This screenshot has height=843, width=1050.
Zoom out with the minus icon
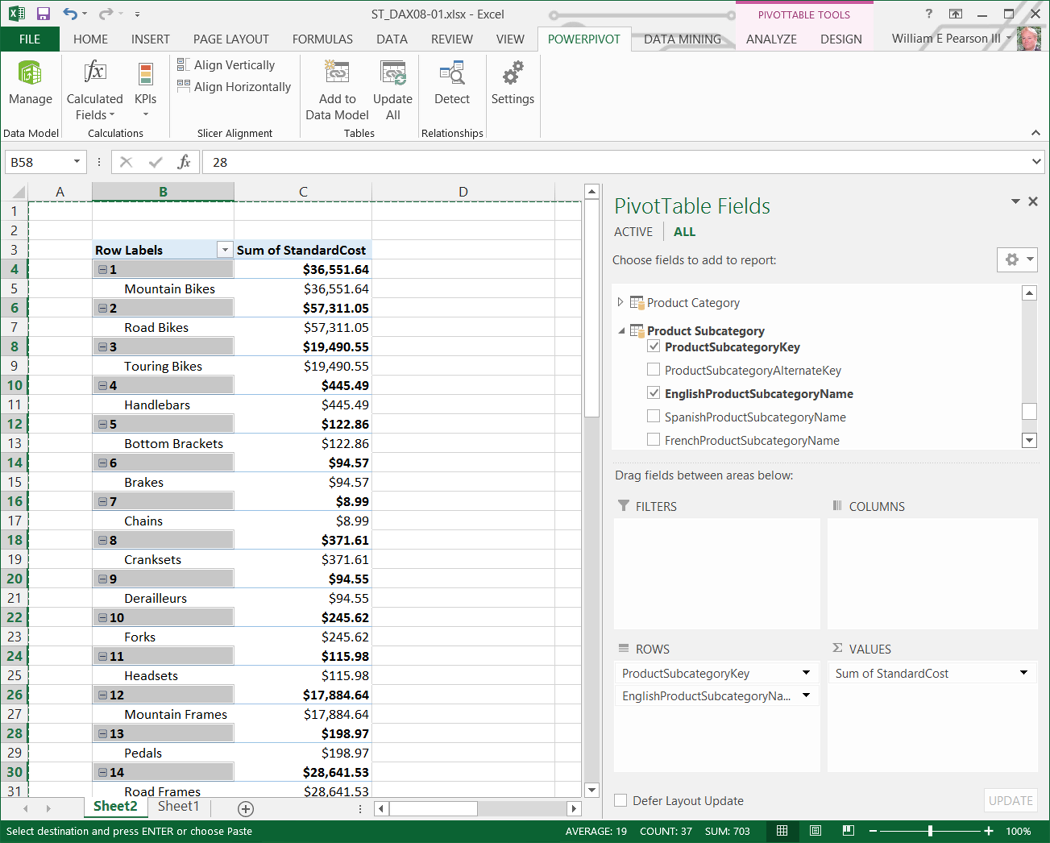click(872, 831)
